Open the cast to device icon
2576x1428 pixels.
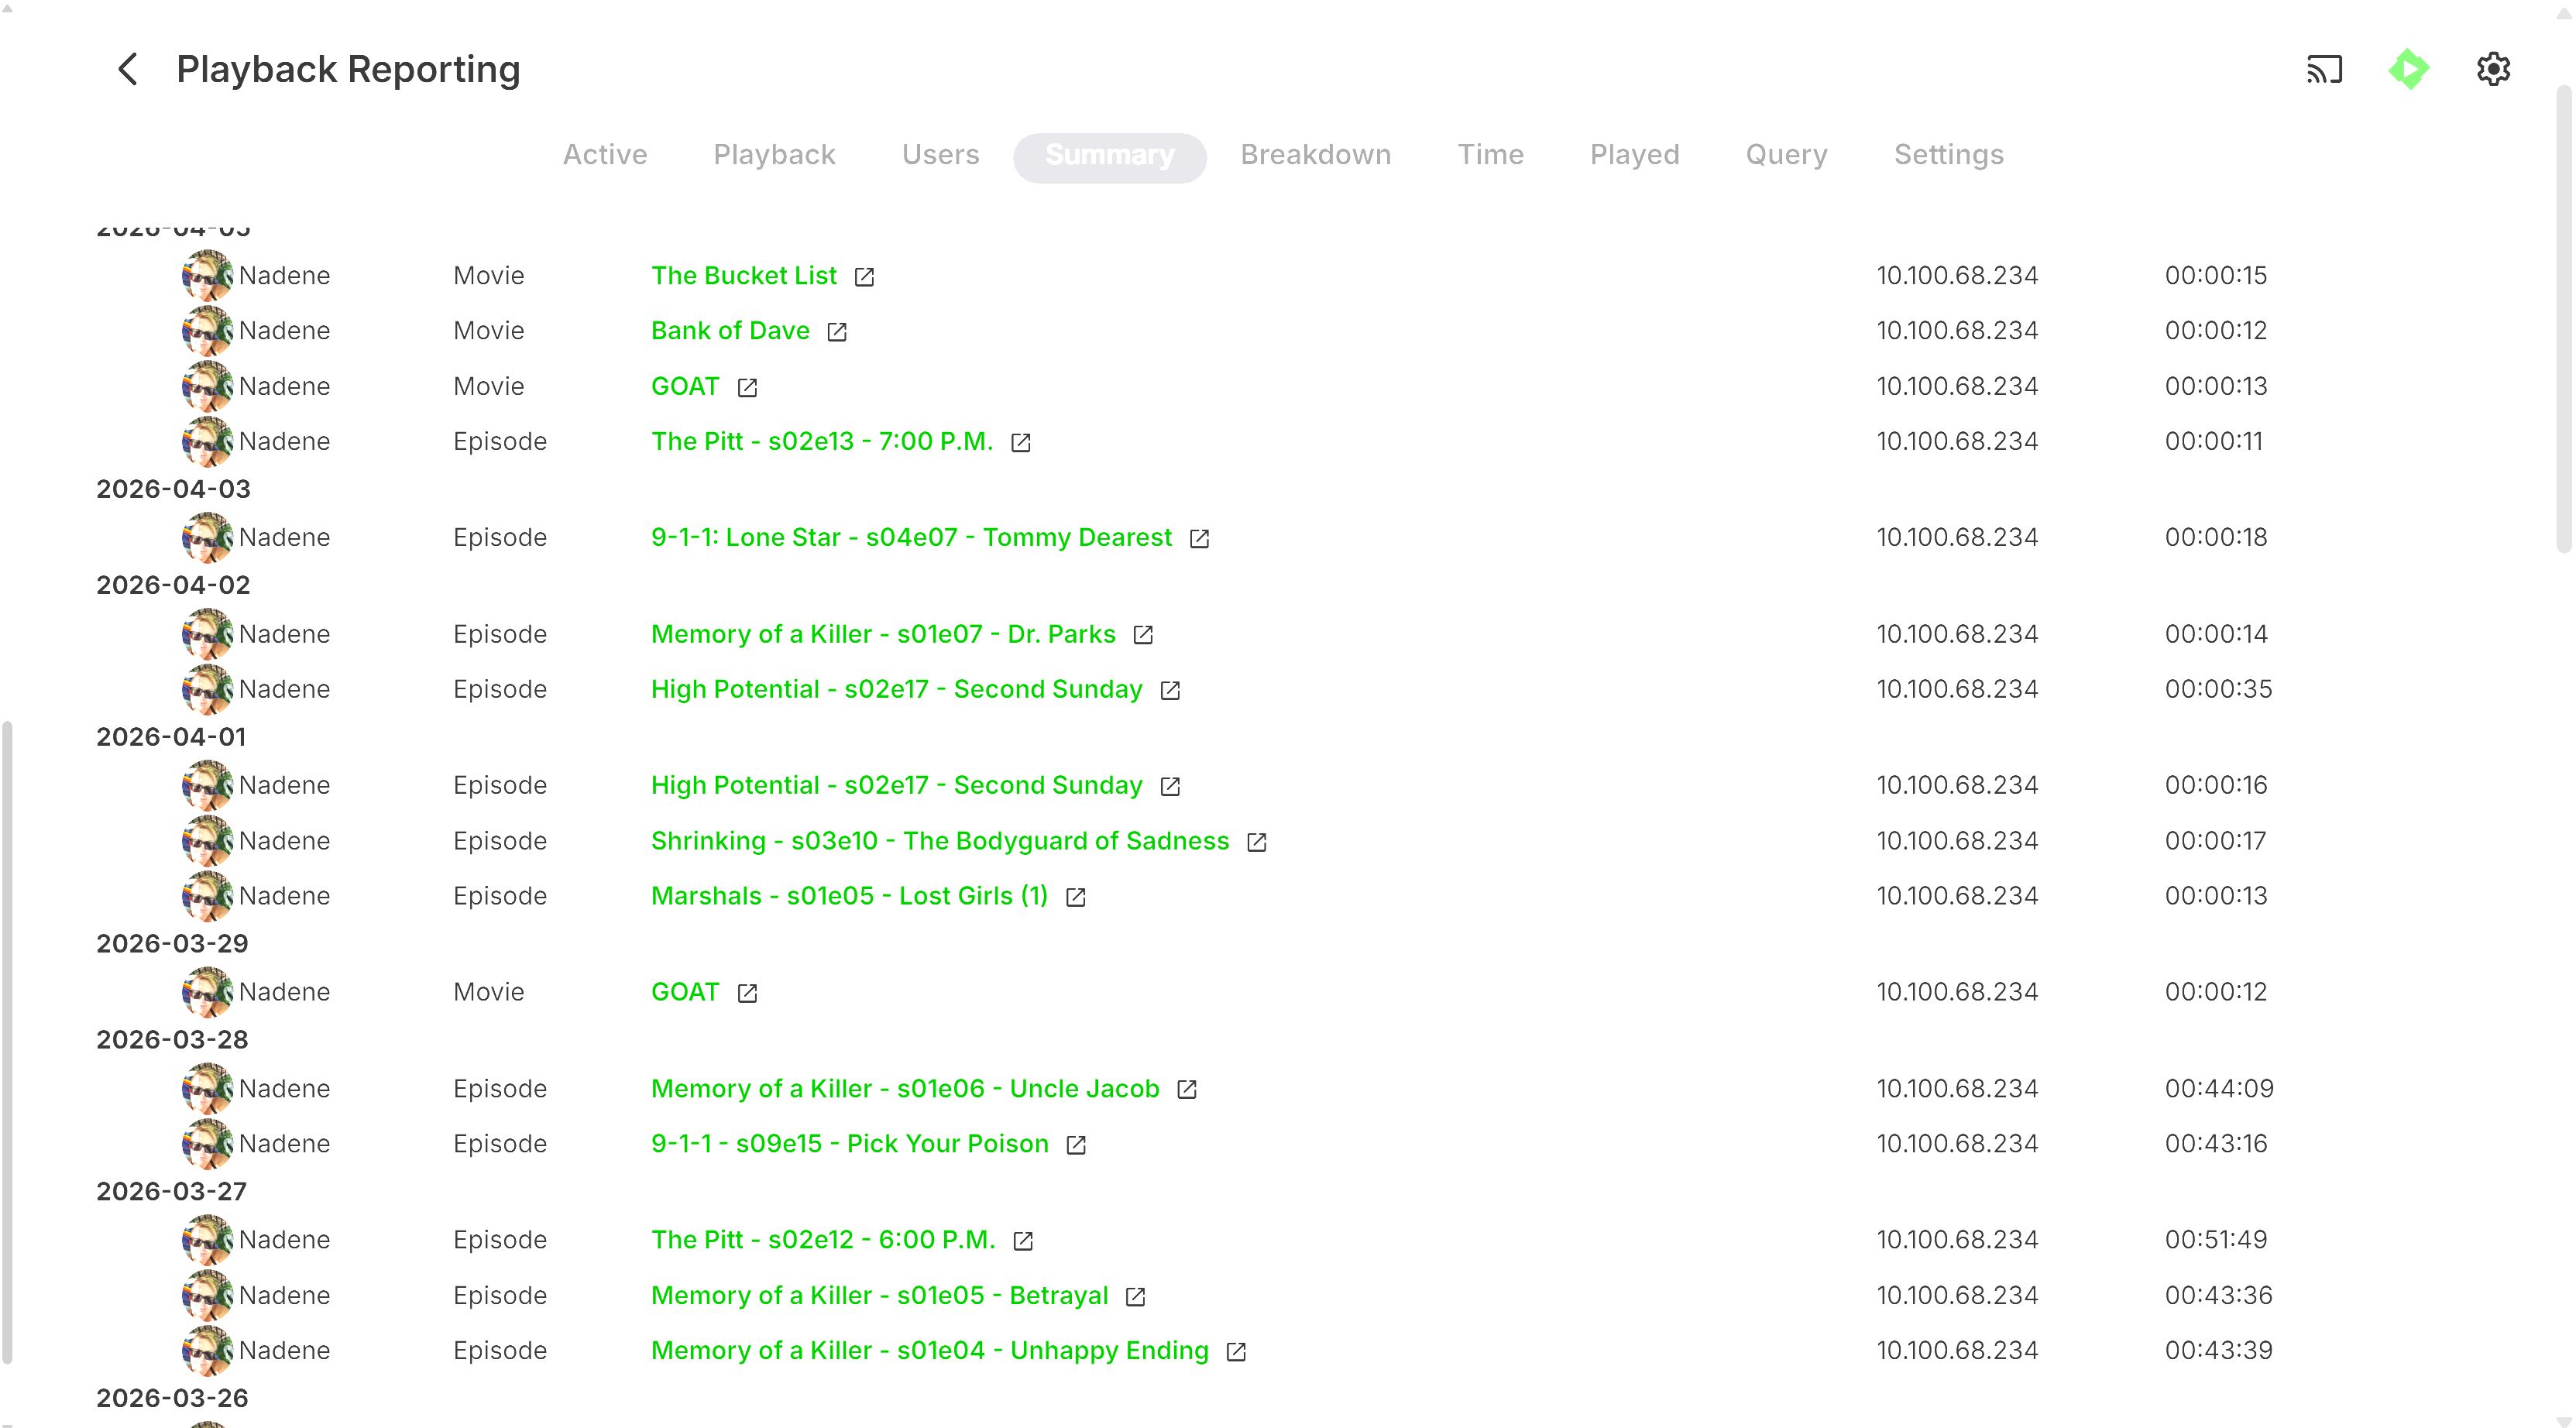(2324, 69)
